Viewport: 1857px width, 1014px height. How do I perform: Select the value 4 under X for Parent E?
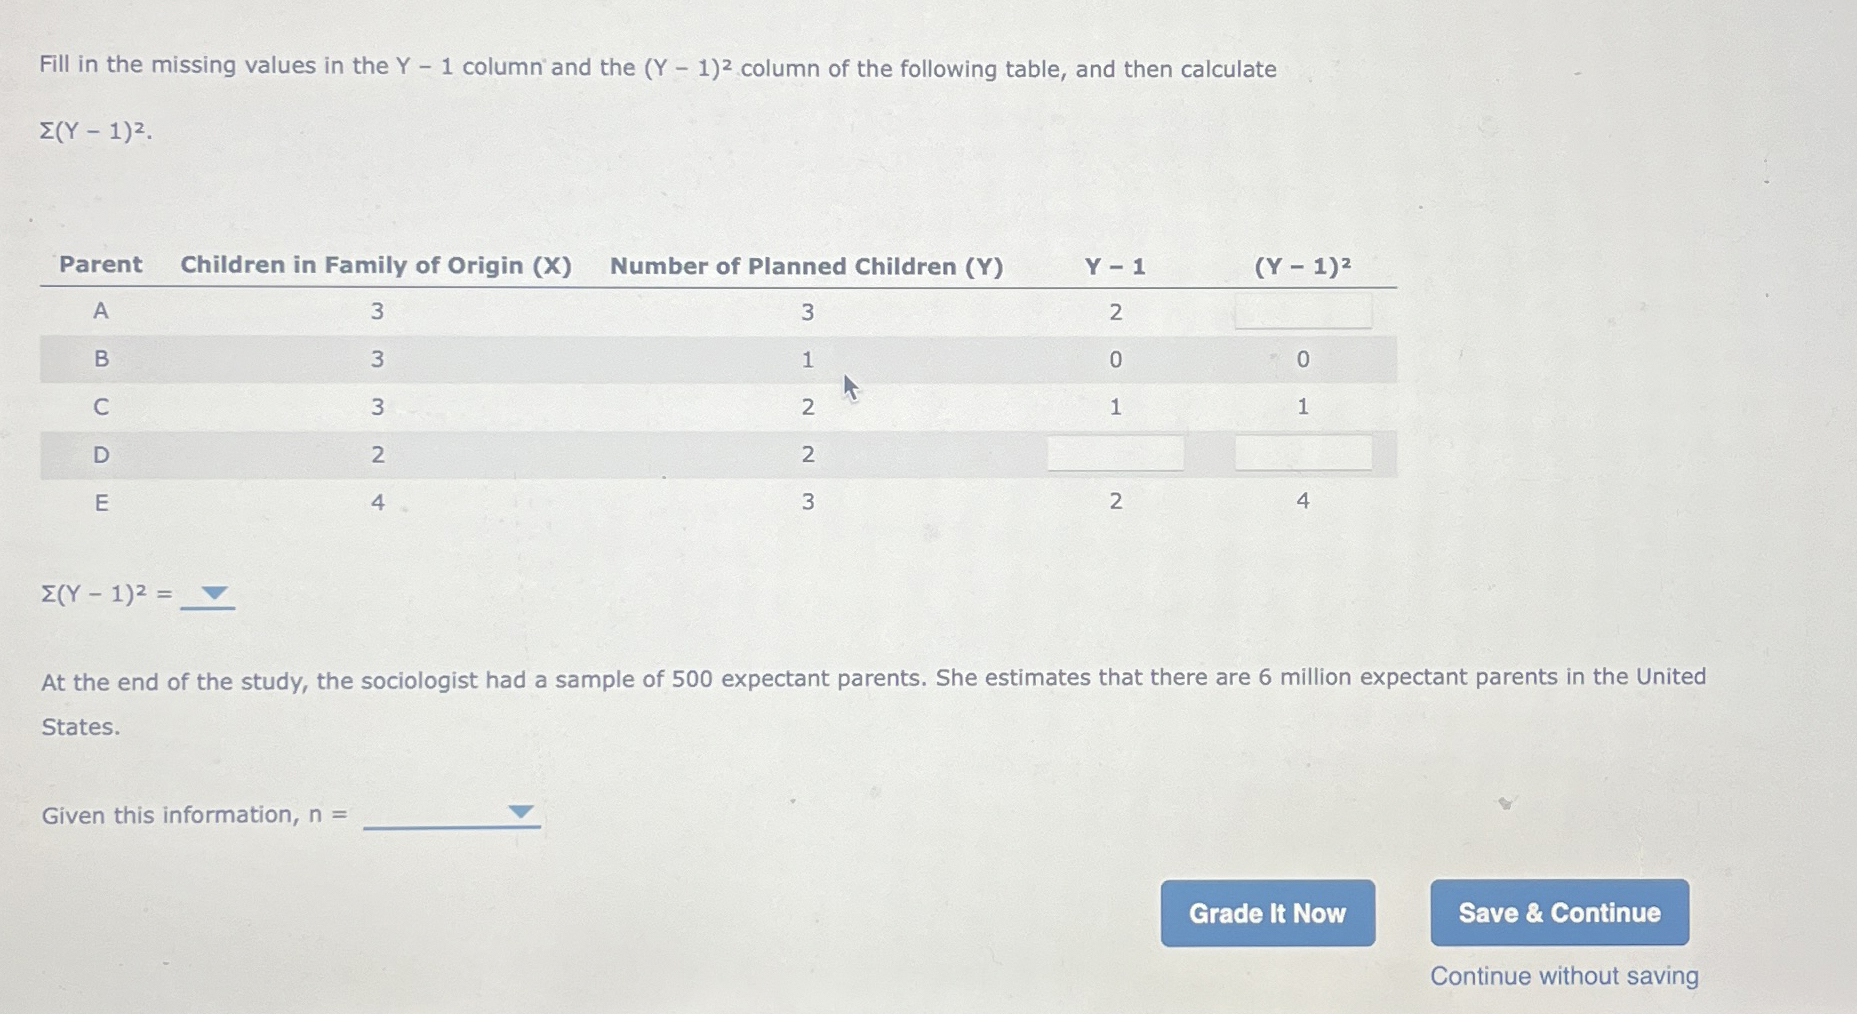pos(376,502)
